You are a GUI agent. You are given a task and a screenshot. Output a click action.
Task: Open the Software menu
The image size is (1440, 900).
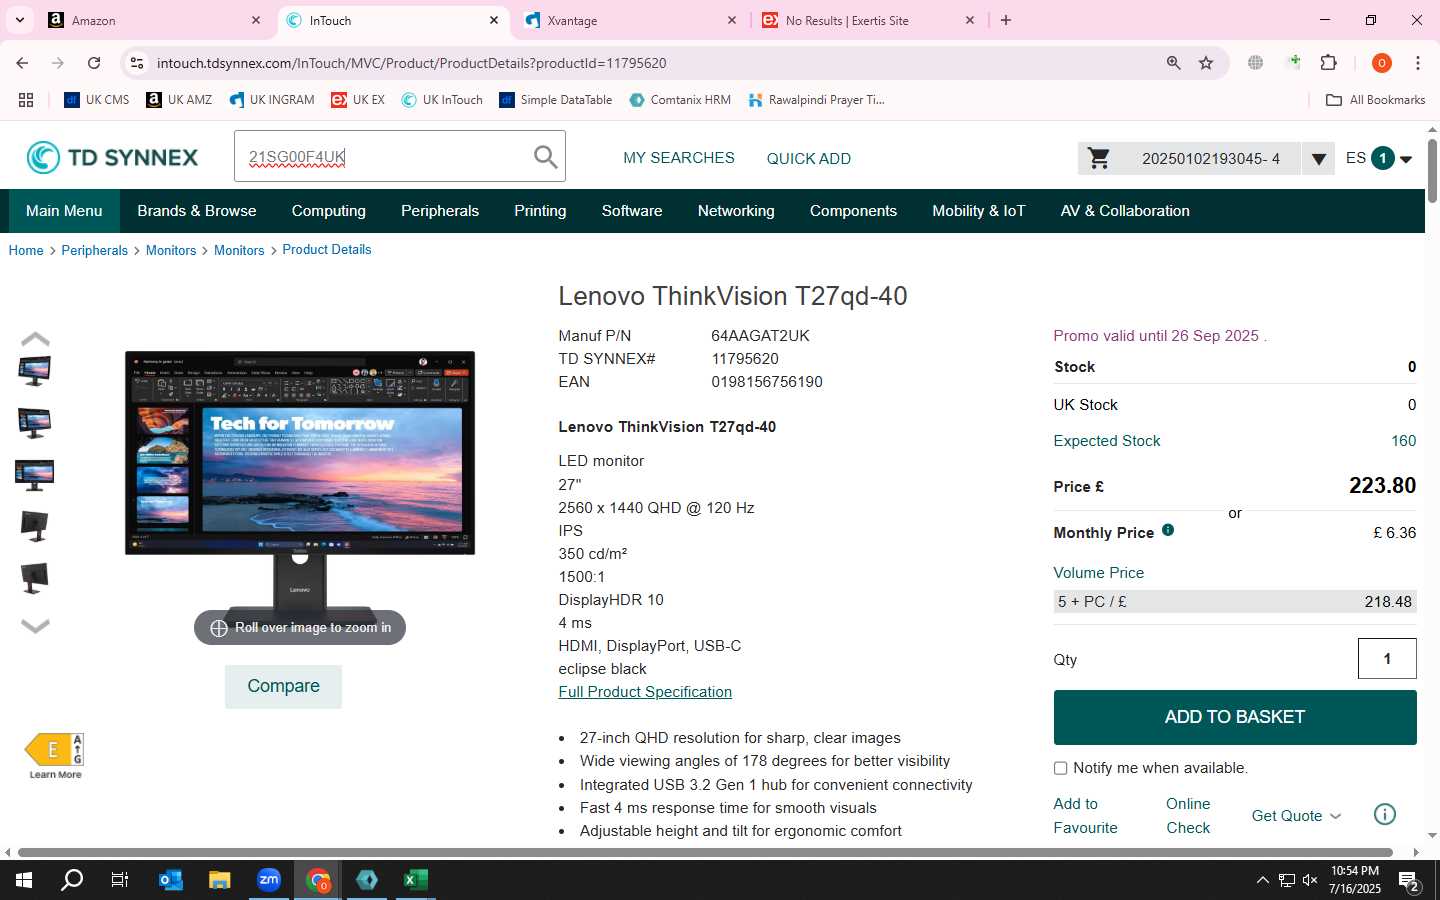pos(632,211)
